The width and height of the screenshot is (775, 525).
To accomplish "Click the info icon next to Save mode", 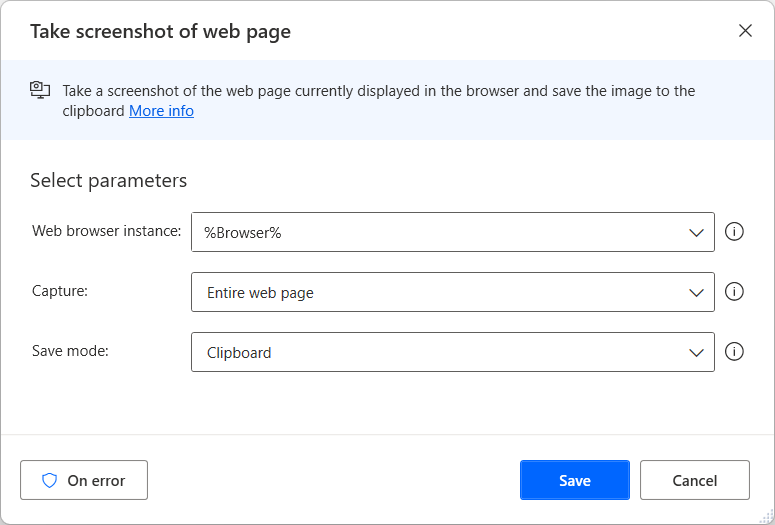I will click(x=734, y=351).
